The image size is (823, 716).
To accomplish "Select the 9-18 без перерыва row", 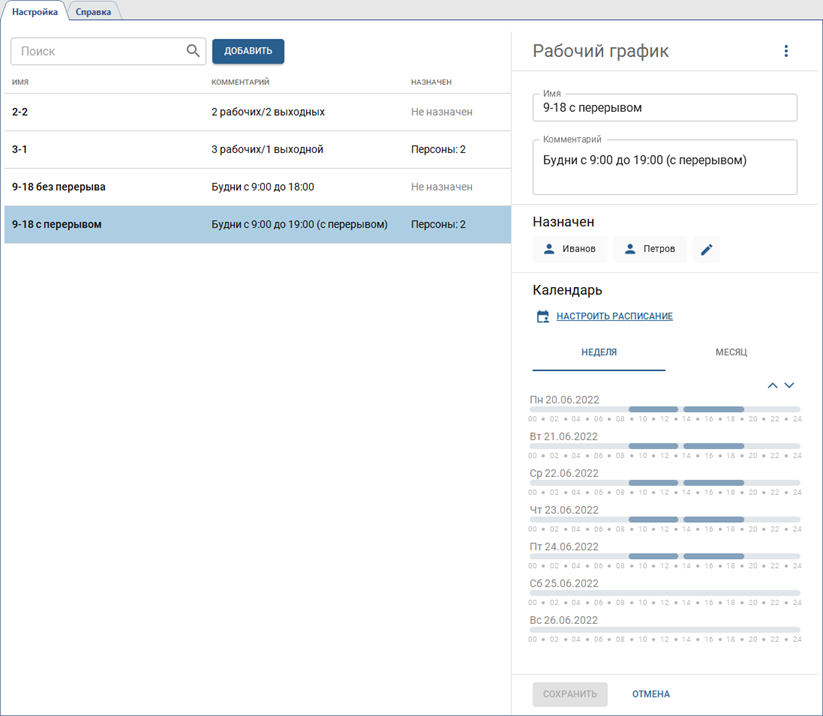I will (x=257, y=187).
